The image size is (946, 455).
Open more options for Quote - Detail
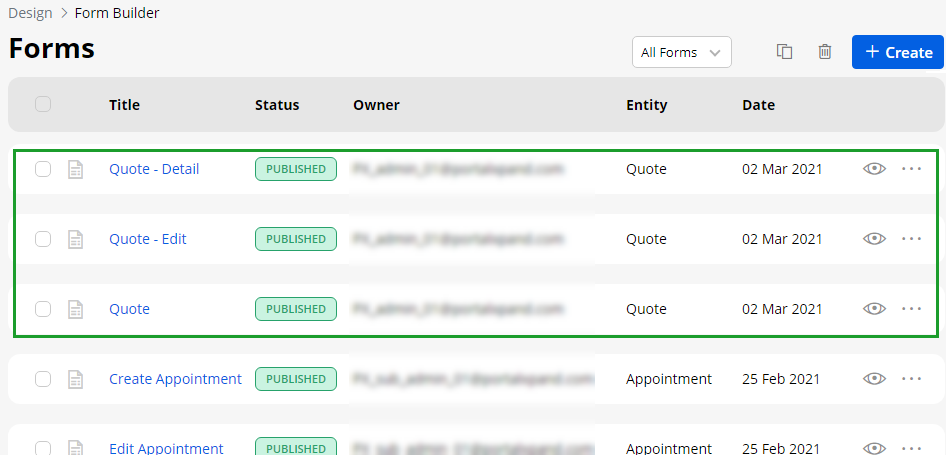click(911, 169)
